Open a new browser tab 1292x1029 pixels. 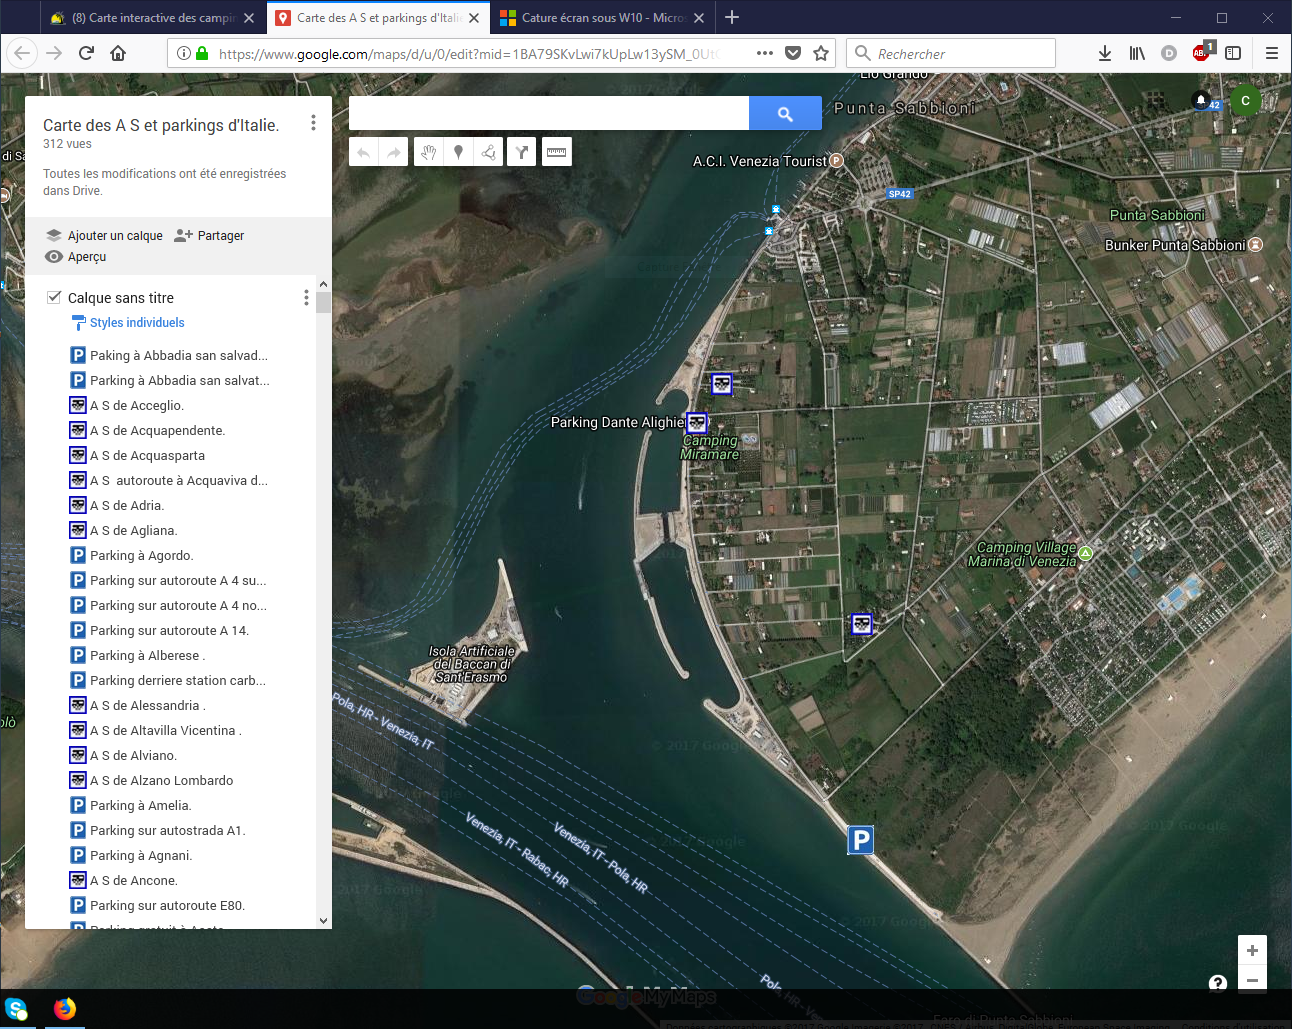tap(732, 17)
